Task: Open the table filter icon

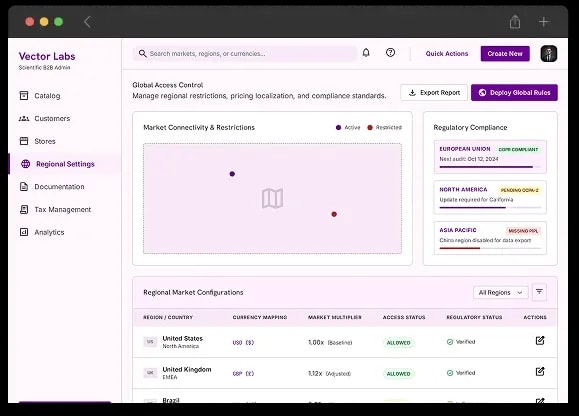Action: pyautogui.click(x=539, y=292)
